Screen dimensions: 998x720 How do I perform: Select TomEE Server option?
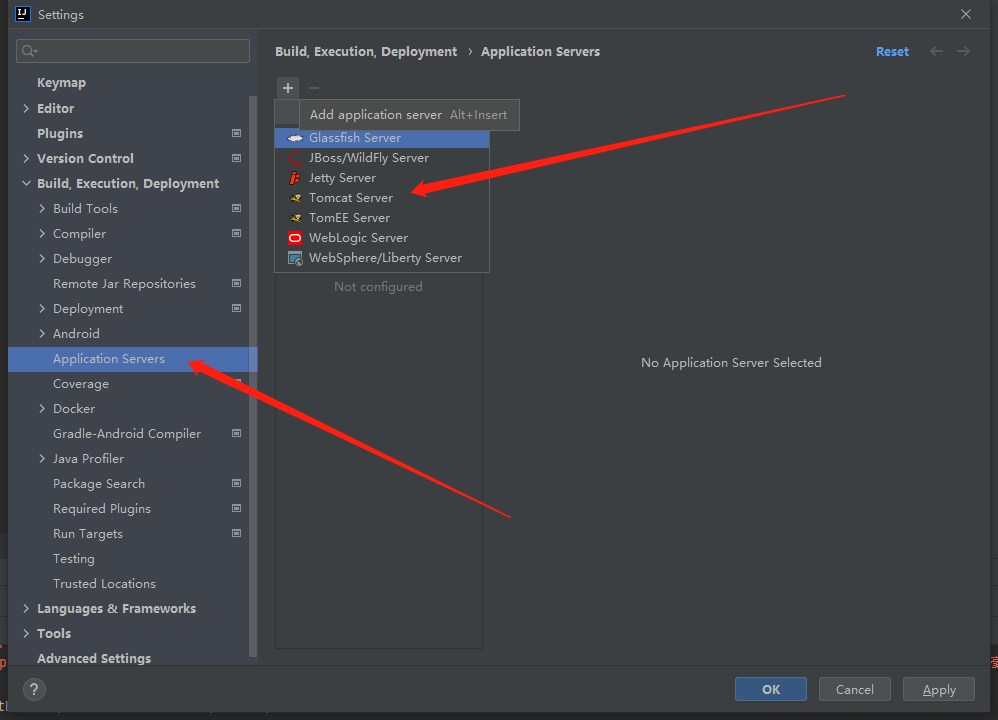pyautogui.click(x=382, y=218)
